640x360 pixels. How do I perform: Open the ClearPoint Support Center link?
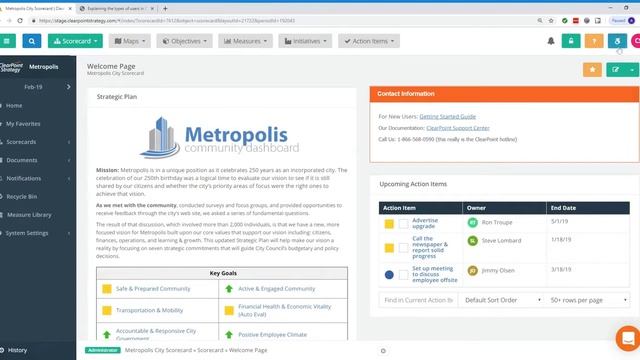pos(458,128)
